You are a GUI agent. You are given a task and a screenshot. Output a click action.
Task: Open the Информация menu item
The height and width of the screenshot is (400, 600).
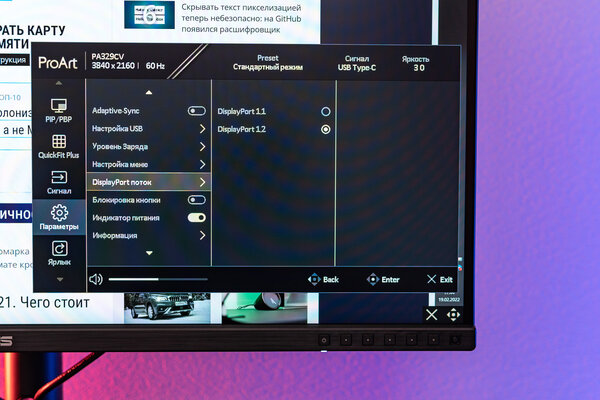pos(149,235)
